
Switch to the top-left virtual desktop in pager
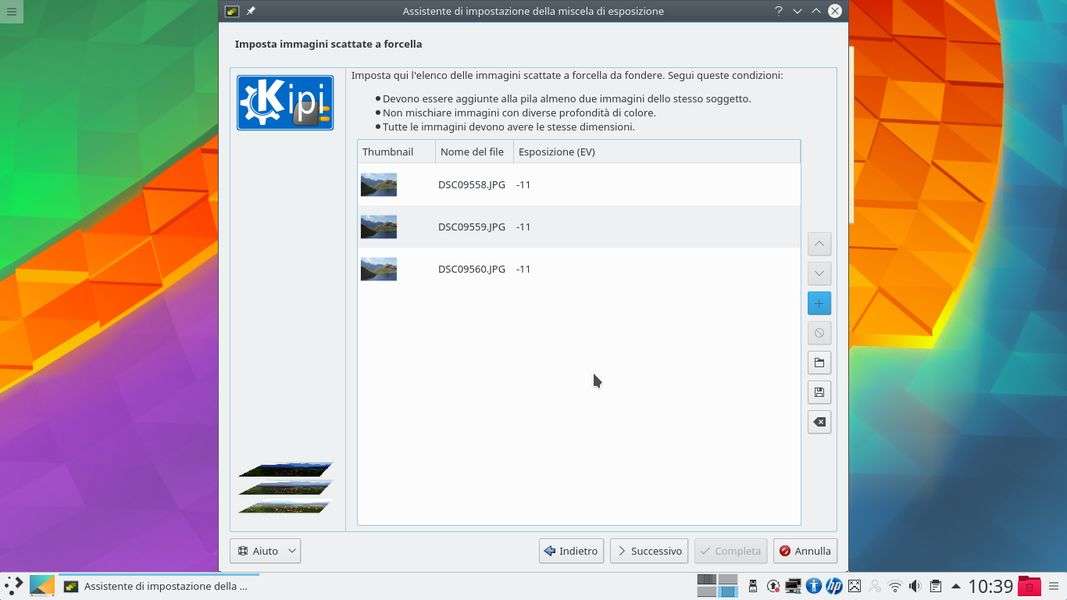(x=706, y=580)
